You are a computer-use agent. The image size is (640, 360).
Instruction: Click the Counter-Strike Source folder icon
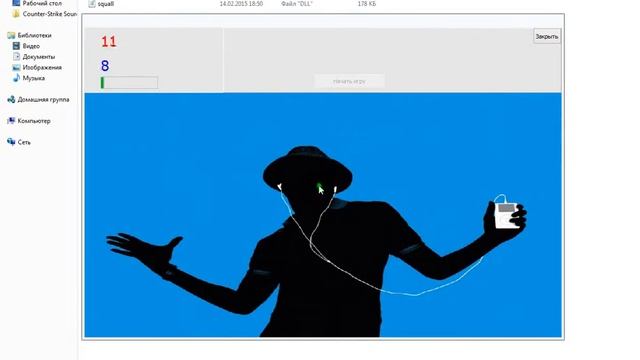click(16, 14)
